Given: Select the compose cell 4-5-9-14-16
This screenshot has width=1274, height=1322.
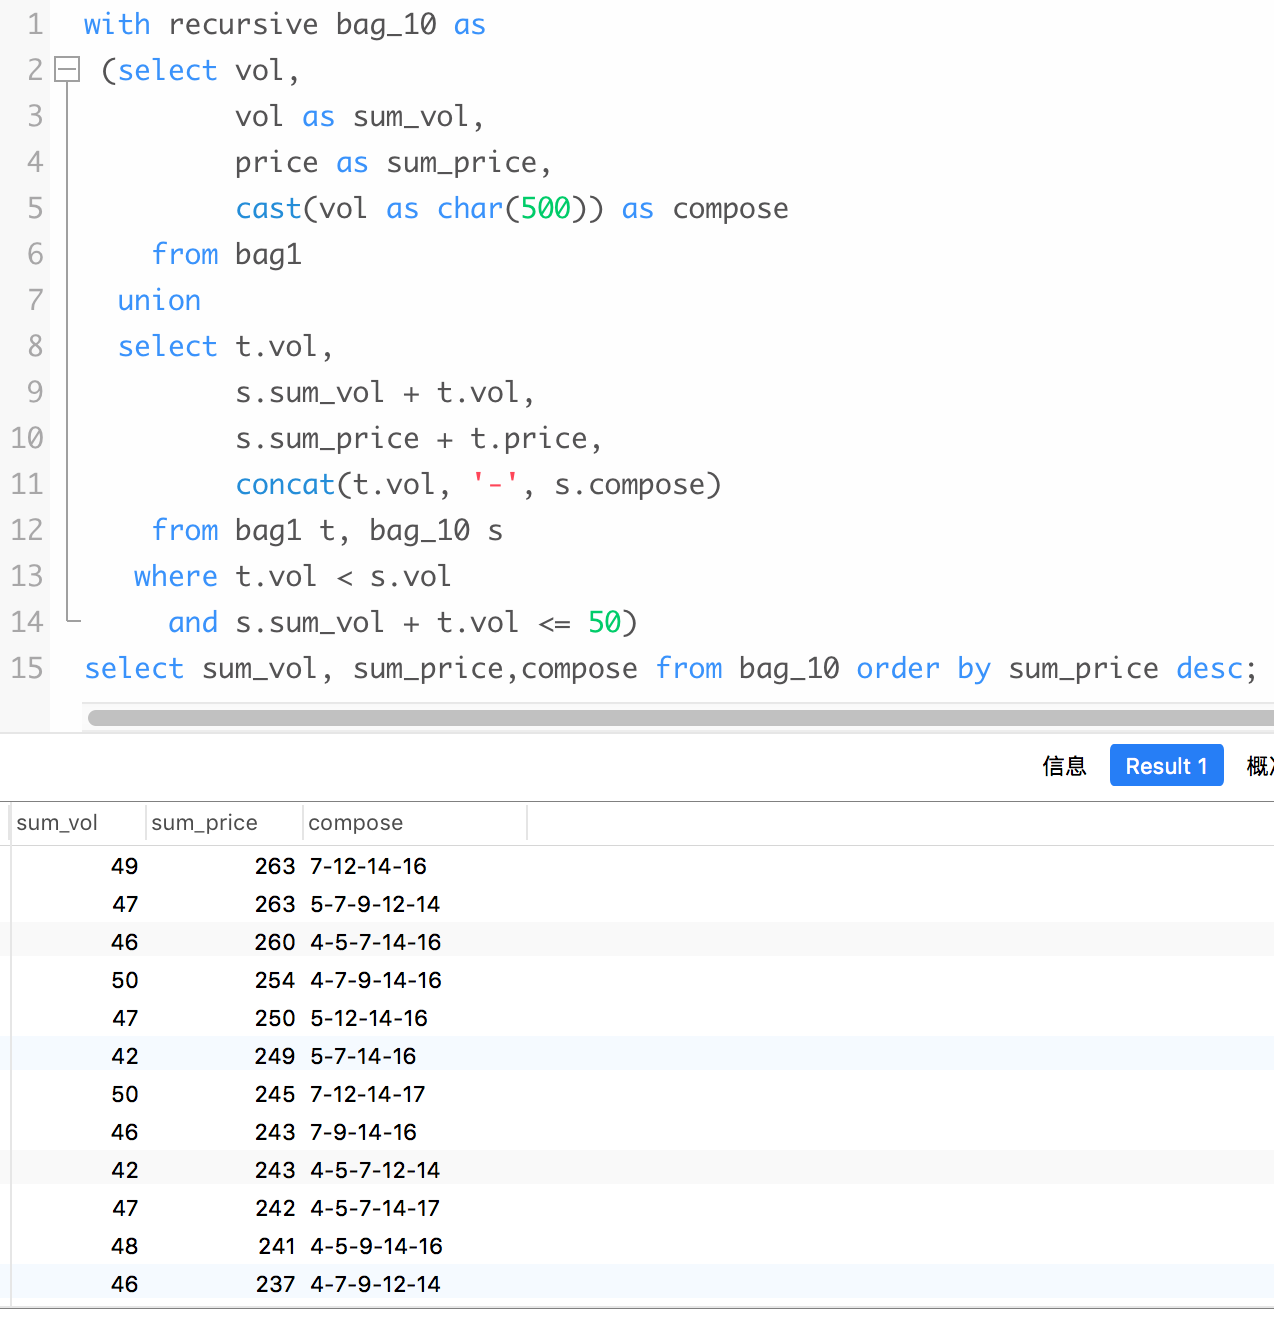Looking at the screenshot, I should (x=376, y=1246).
